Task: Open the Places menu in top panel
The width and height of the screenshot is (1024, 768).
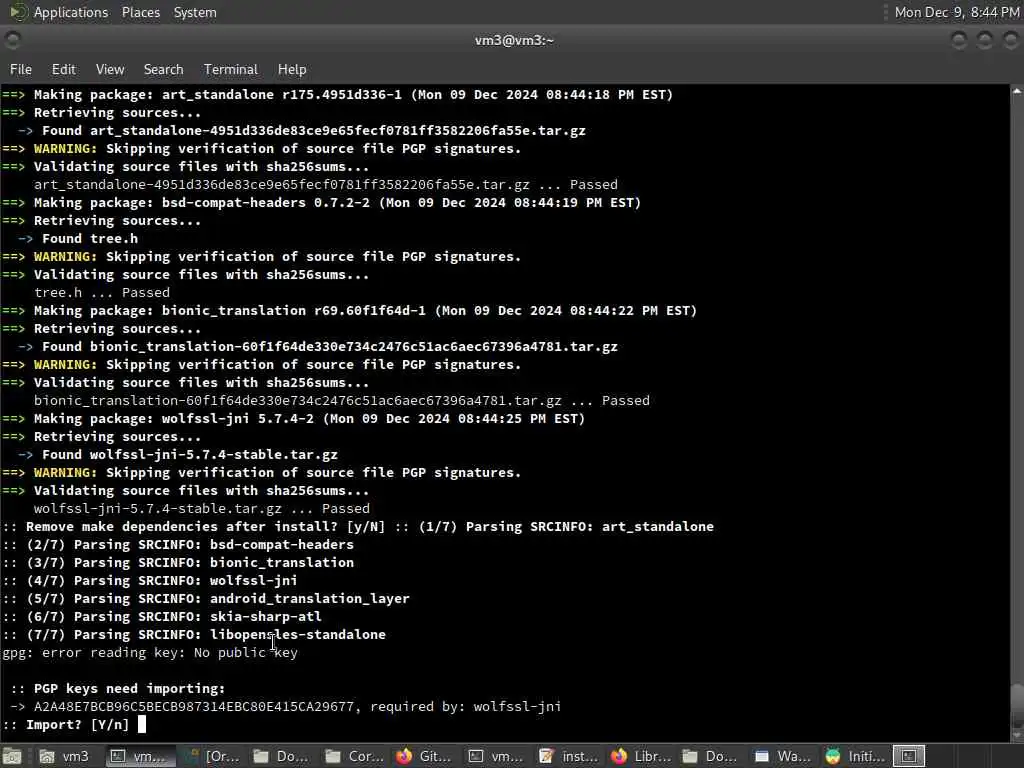Action: pyautogui.click(x=141, y=12)
